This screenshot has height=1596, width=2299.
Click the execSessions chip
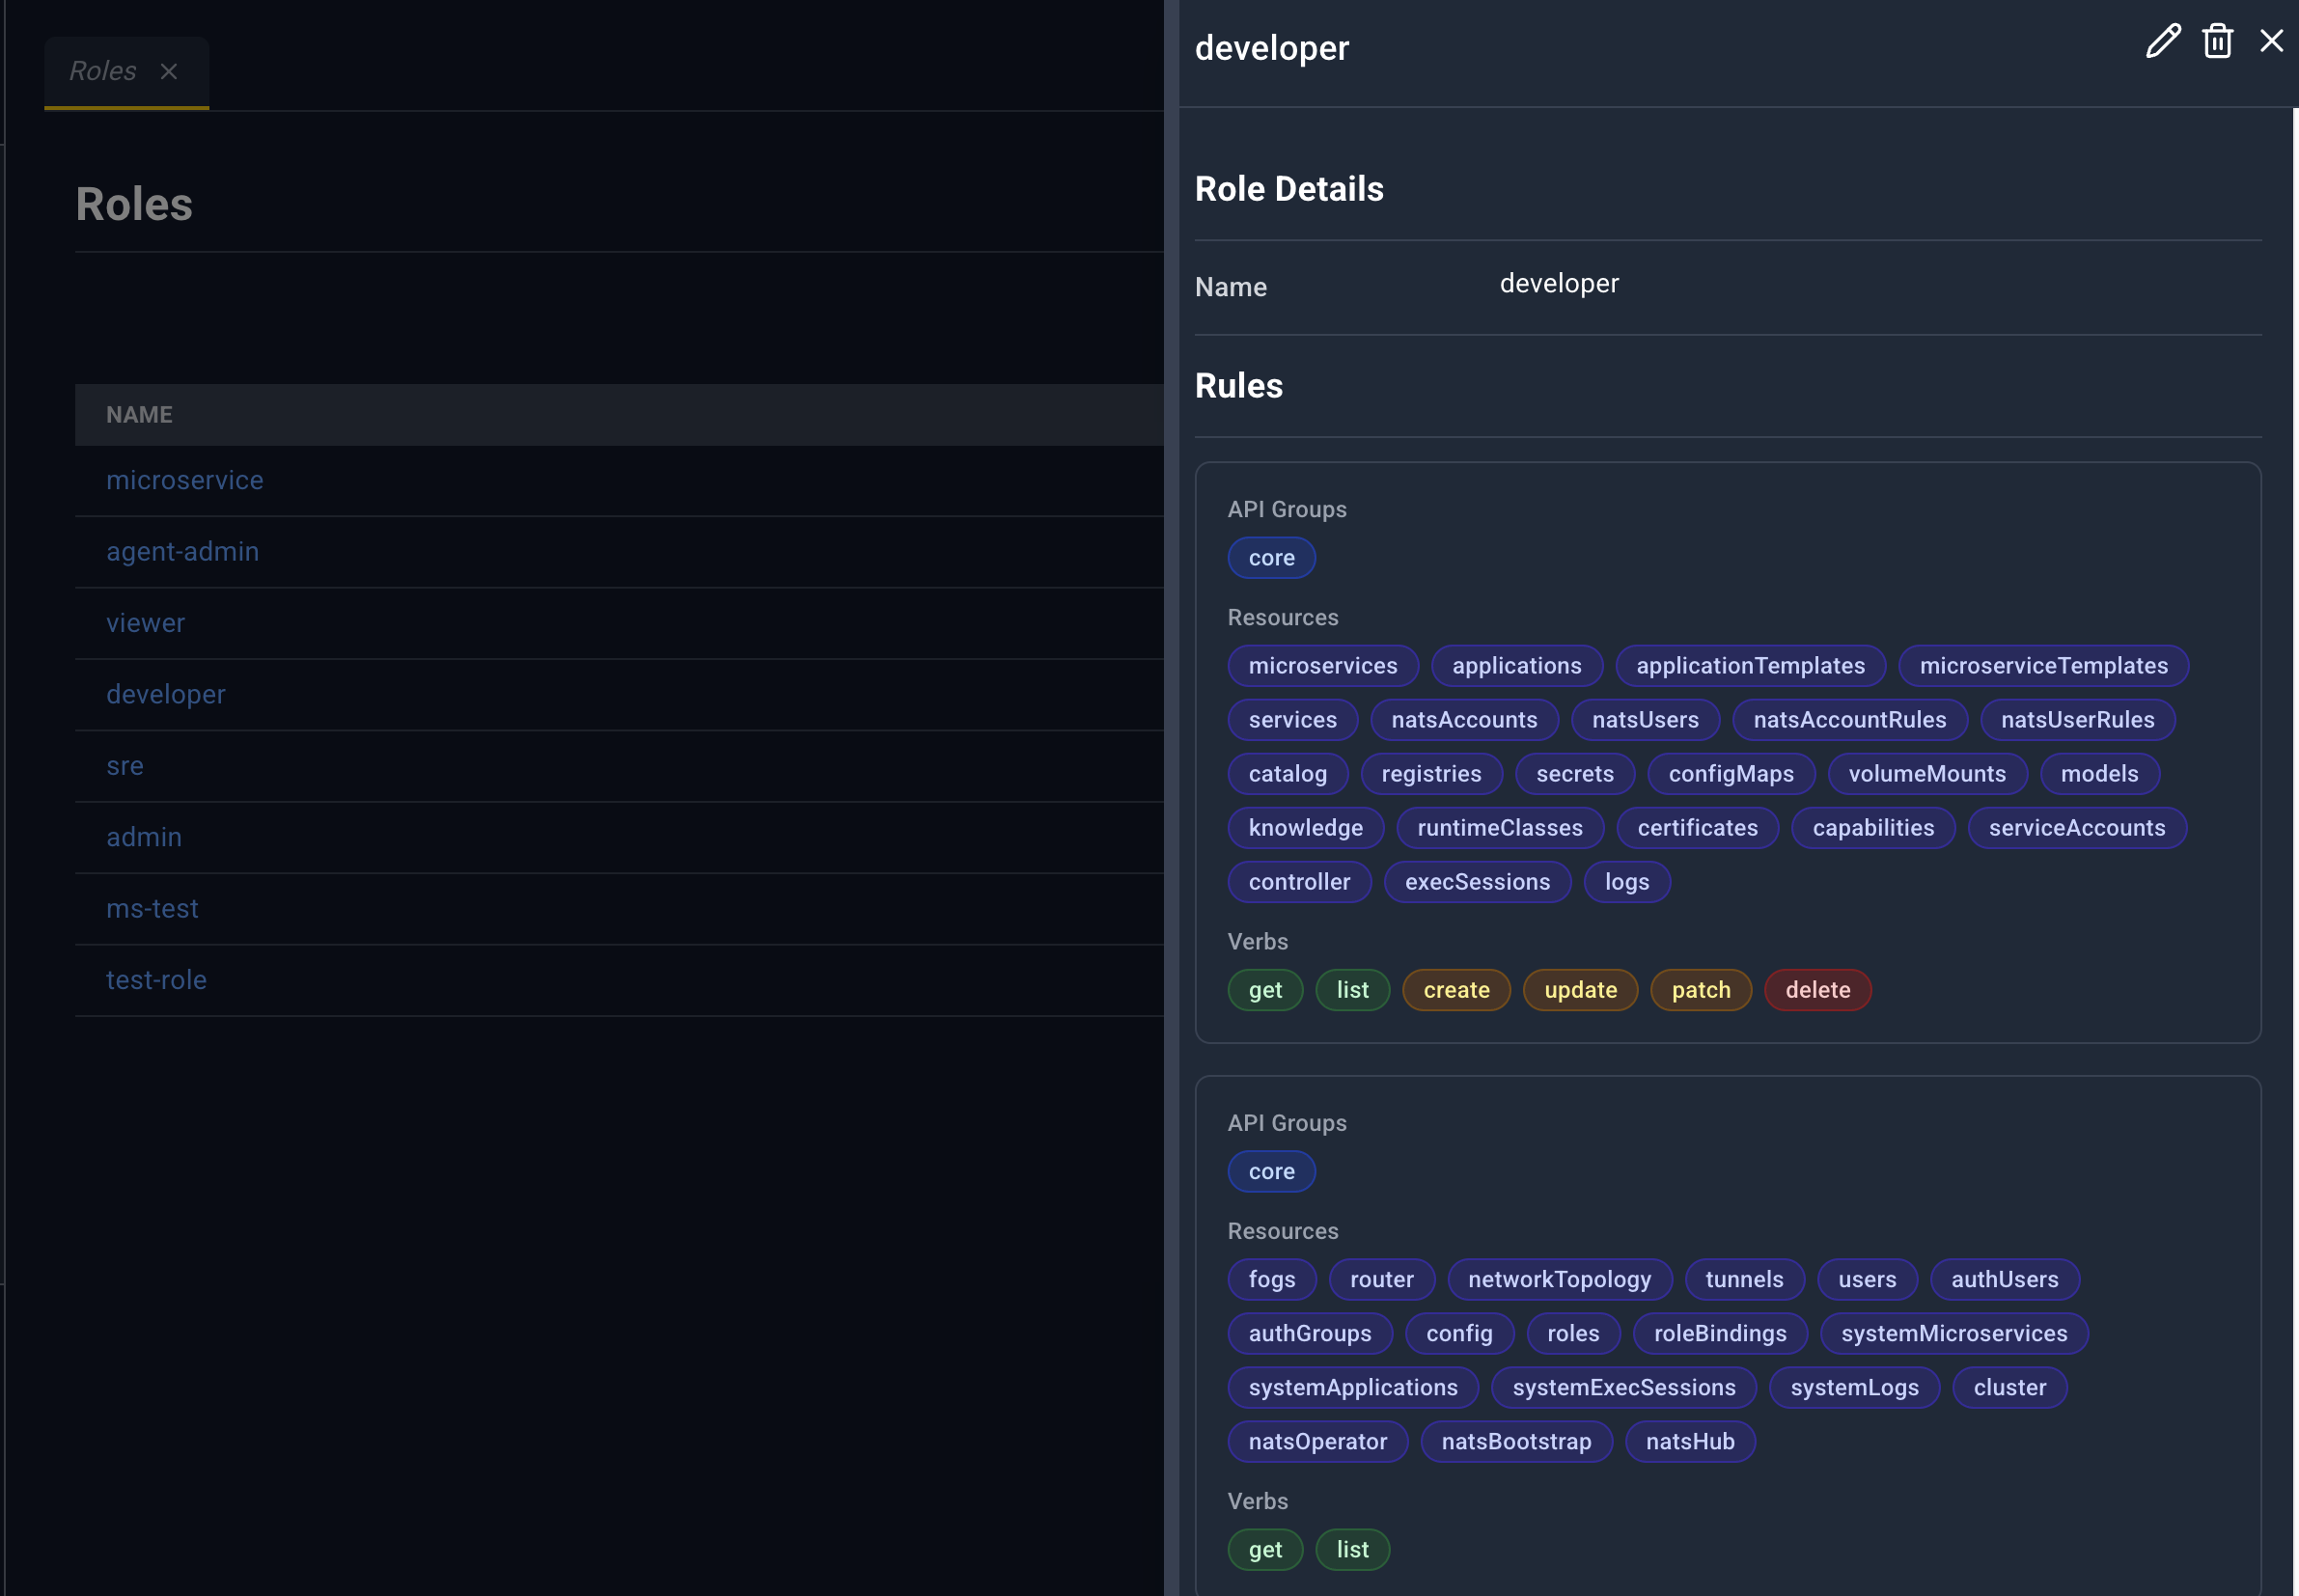click(1477, 882)
